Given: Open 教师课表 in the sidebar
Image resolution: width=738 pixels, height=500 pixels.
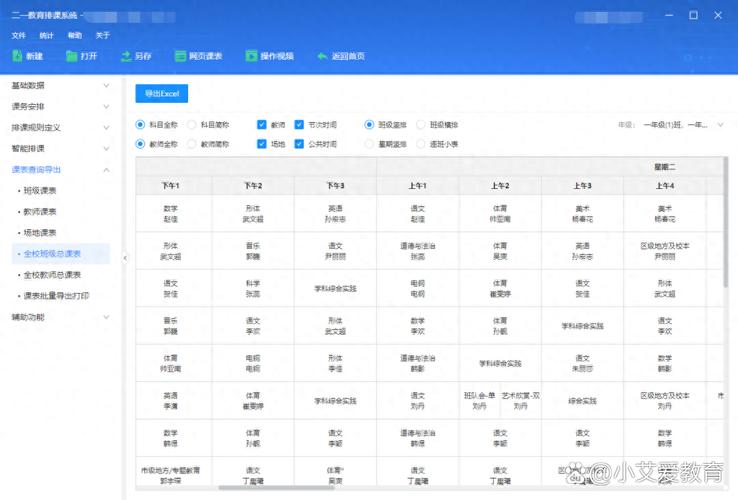Looking at the screenshot, I should click(x=40, y=211).
